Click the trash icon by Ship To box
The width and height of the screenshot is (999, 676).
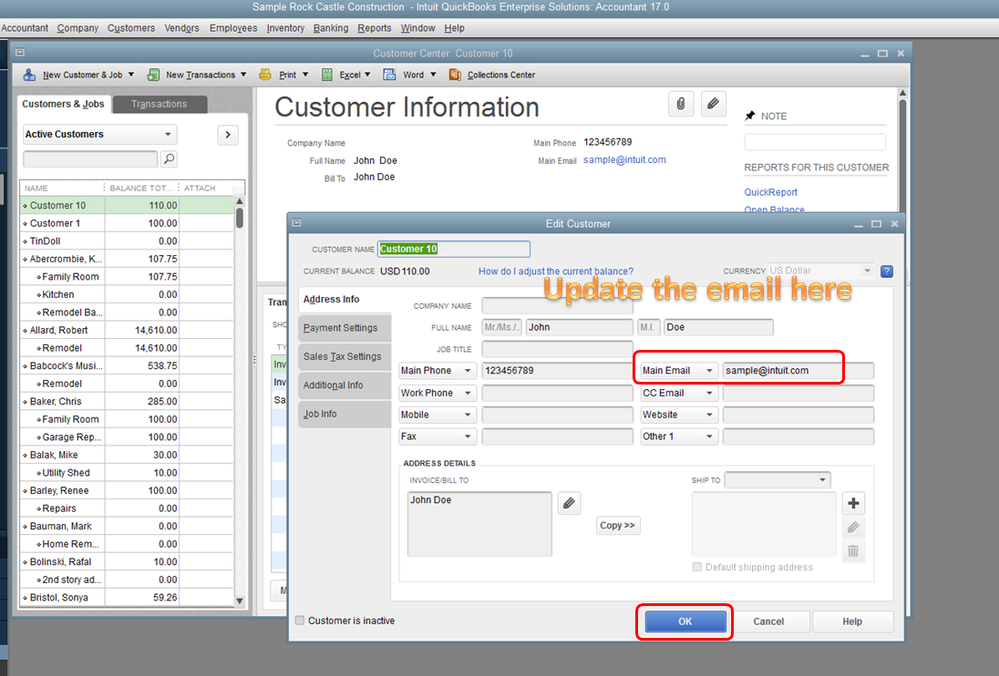(853, 551)
